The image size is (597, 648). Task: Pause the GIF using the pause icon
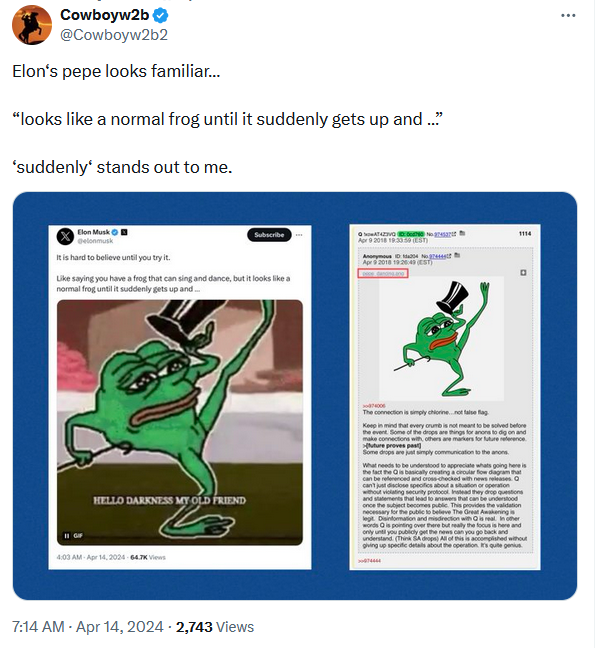67,536
